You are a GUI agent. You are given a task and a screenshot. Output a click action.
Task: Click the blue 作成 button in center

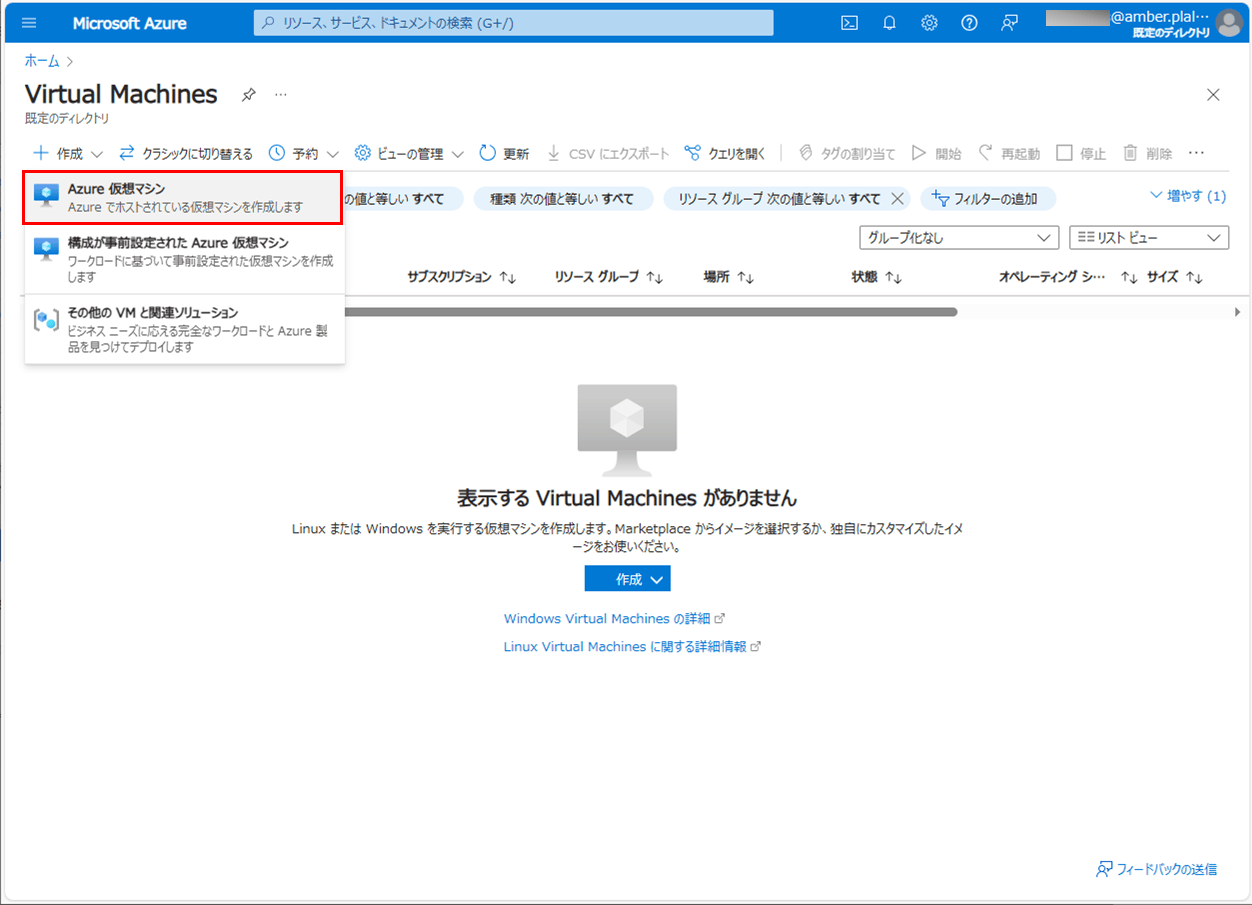pyautogui.click(x=627, y=579)
